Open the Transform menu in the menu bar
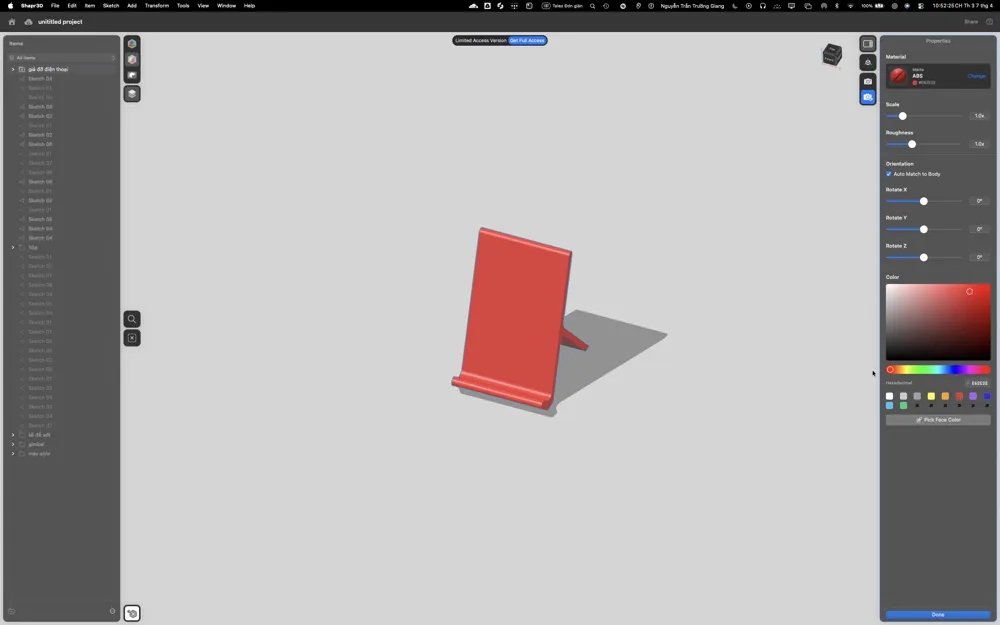The height and width of the screenshot is (625, 1000). pos(155,5)
